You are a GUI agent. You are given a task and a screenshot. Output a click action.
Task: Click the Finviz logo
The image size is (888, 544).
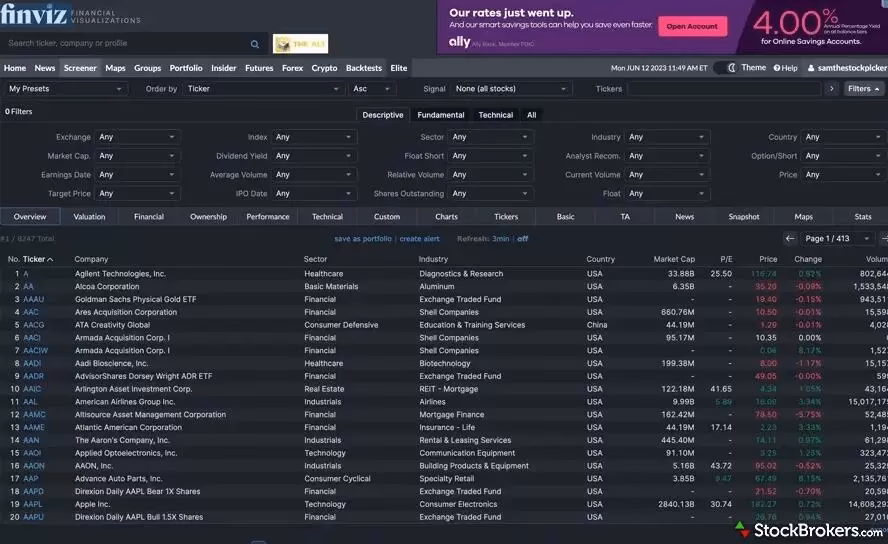click(35, 14)
